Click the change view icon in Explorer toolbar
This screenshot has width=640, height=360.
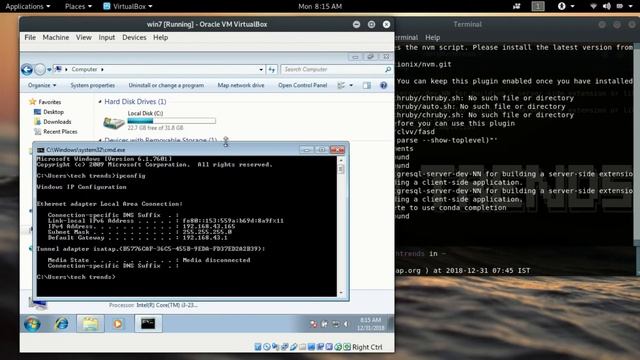(x=341, y=85)
